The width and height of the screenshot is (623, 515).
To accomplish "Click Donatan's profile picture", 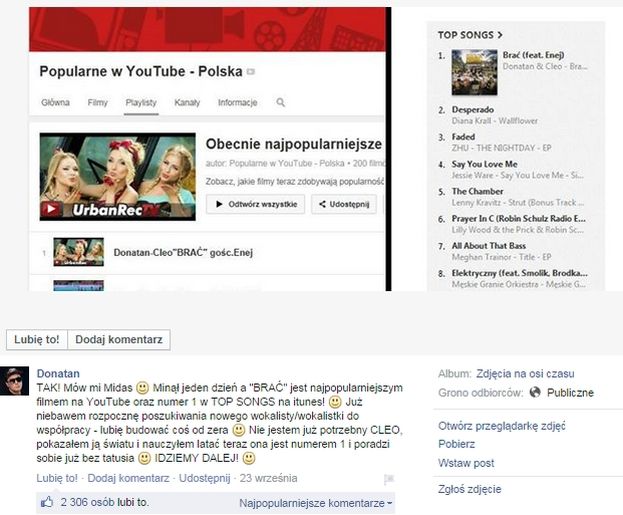I will 14,381.
